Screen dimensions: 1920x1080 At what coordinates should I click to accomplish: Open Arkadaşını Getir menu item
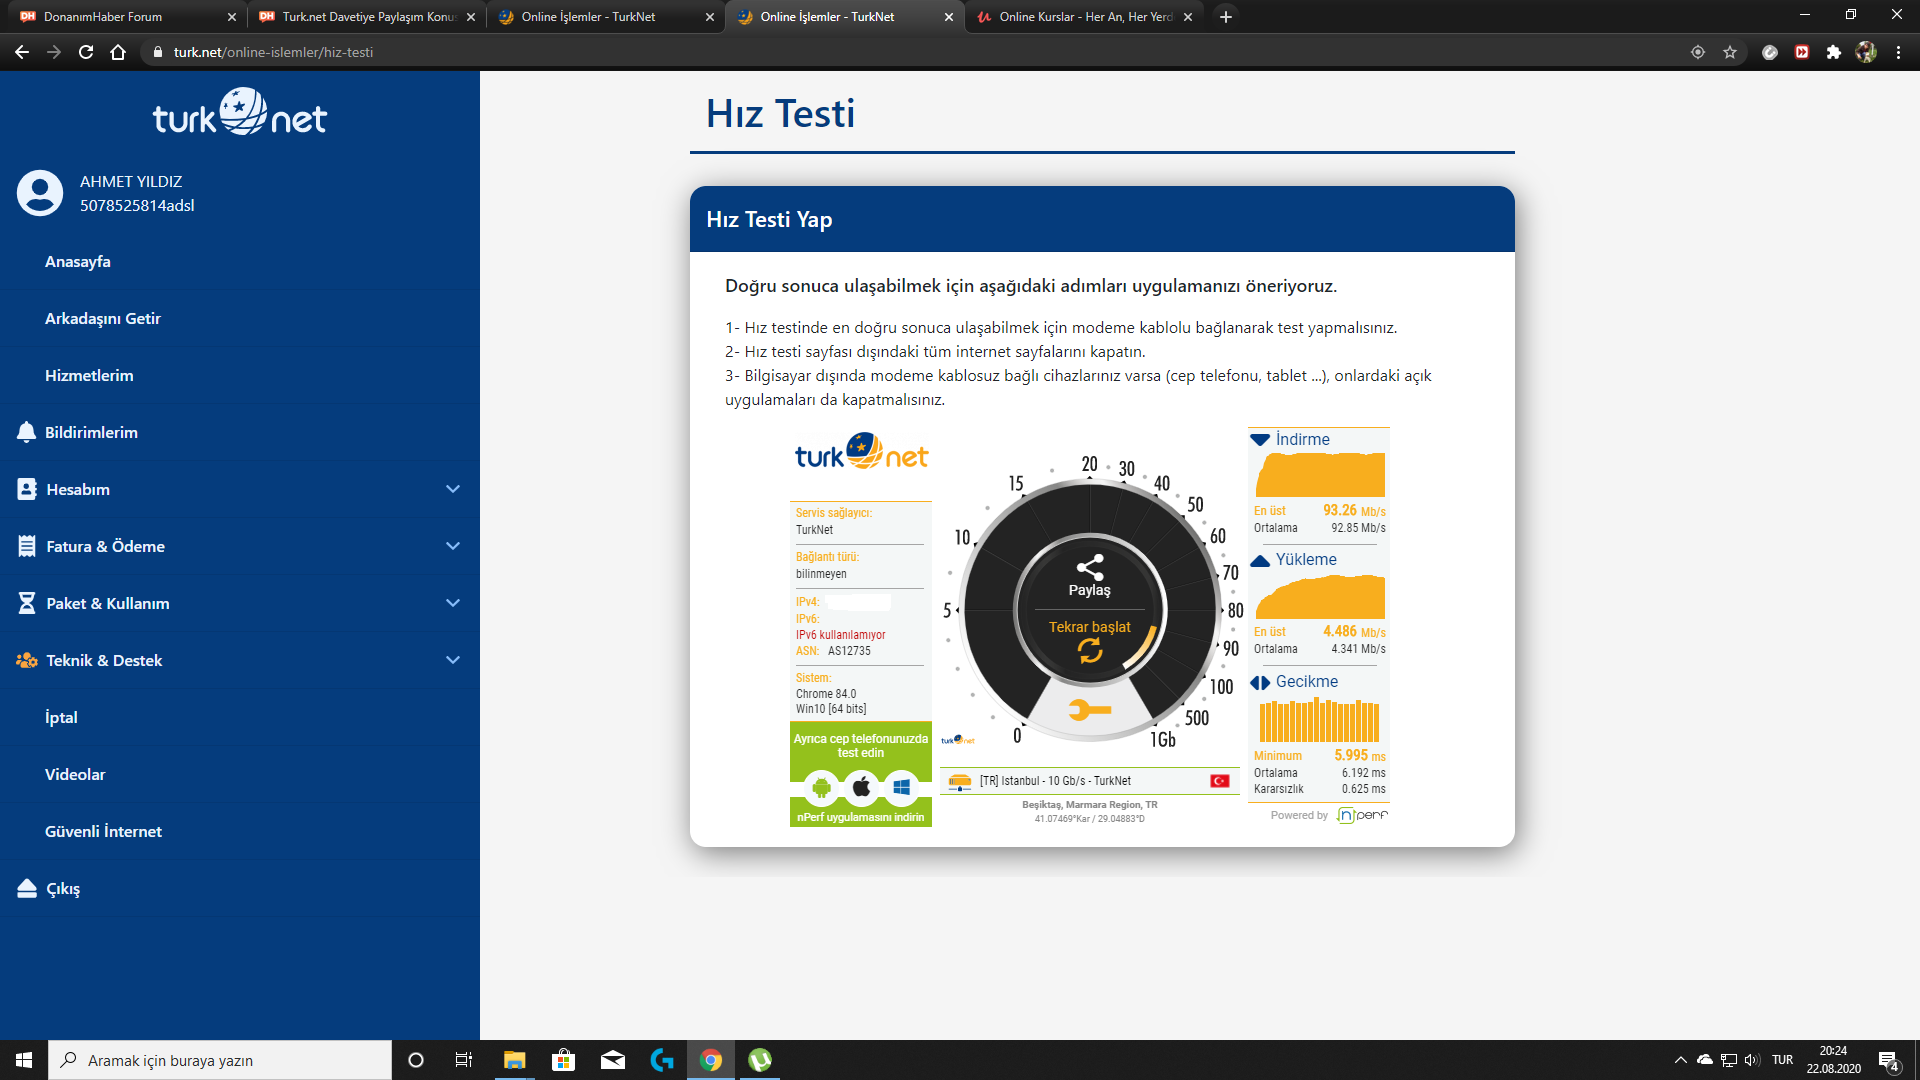[103, 318]
